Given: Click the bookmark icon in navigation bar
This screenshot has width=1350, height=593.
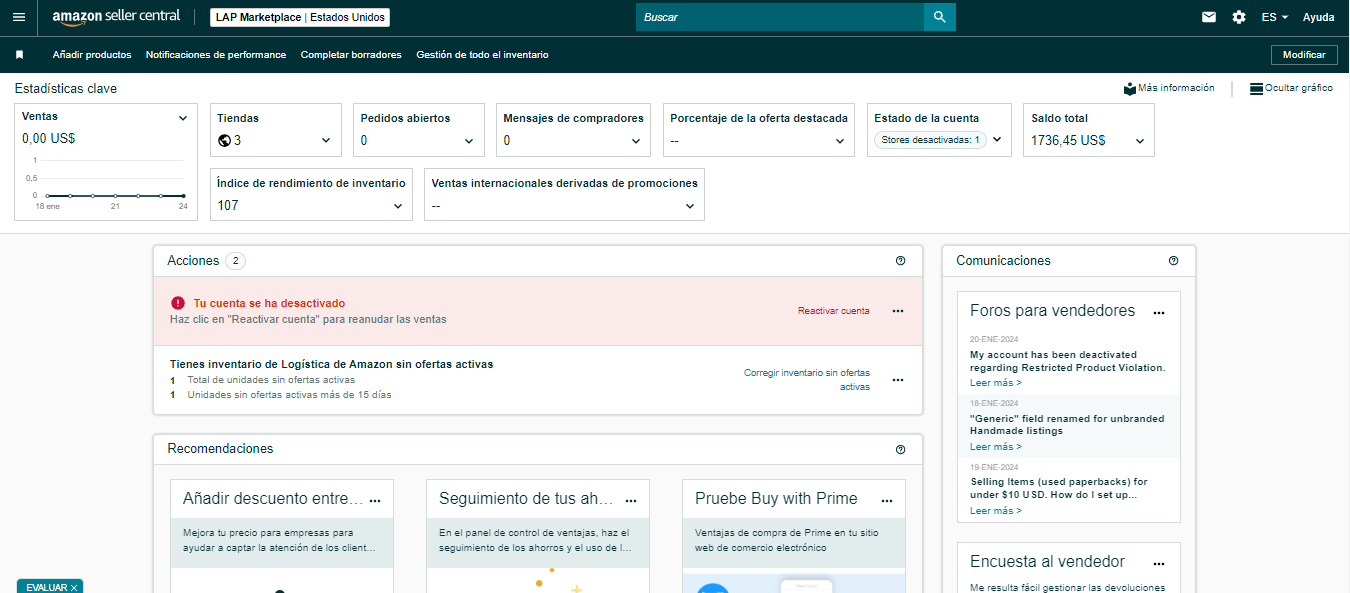Looking at the screenshot, I should [x=19, y=55].
